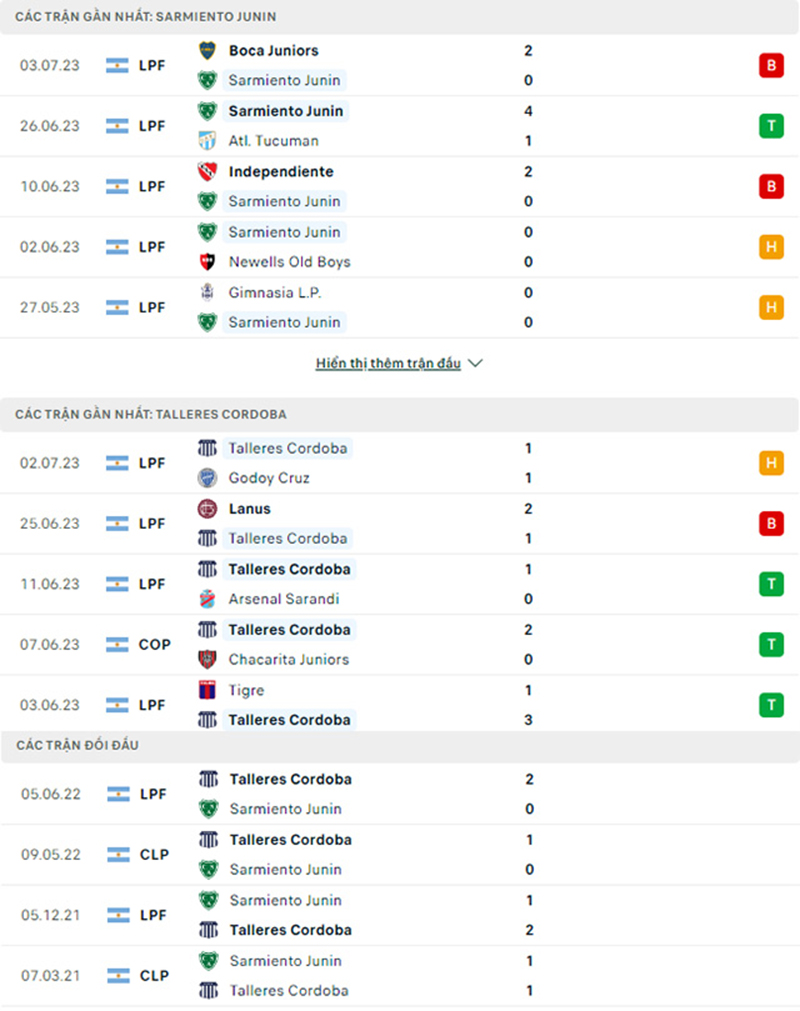Click green T badge for Atl. Tucuman match

[771, 126]
